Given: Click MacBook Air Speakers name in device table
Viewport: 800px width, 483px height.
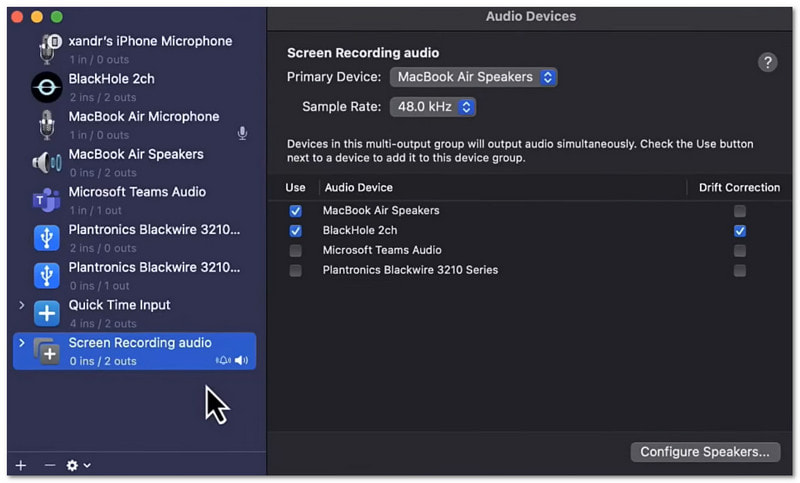Looking at the screenshot, I should coord(381,211).
